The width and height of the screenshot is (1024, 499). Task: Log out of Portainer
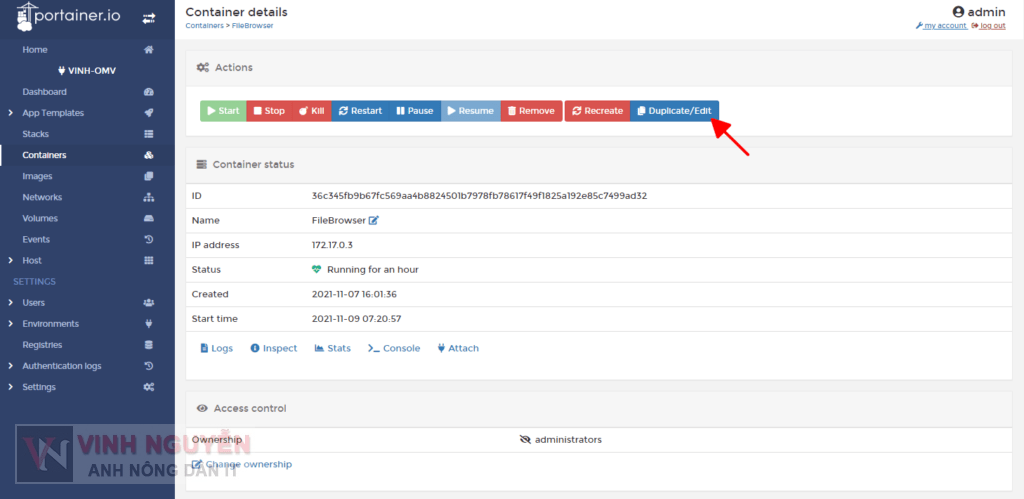(988, 25)
